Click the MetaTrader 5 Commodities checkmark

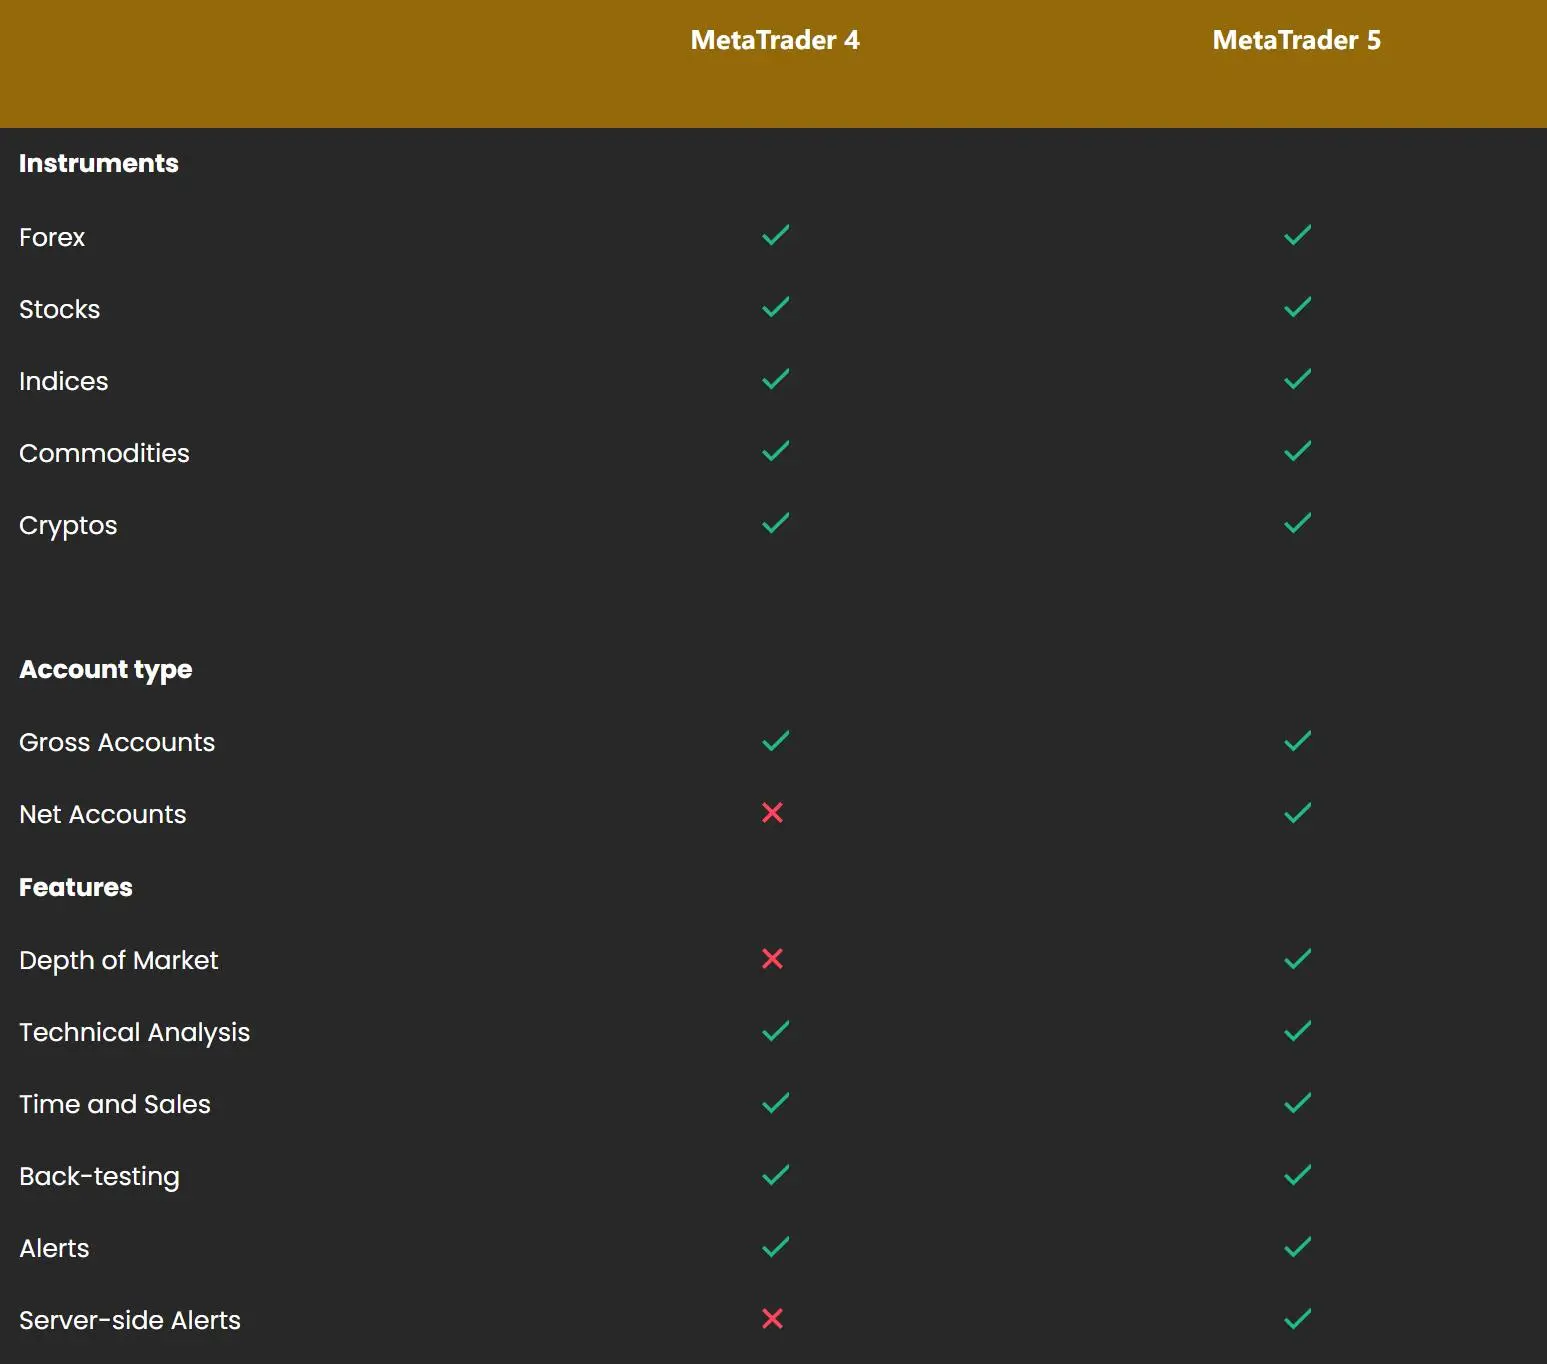coord(1298,451)
